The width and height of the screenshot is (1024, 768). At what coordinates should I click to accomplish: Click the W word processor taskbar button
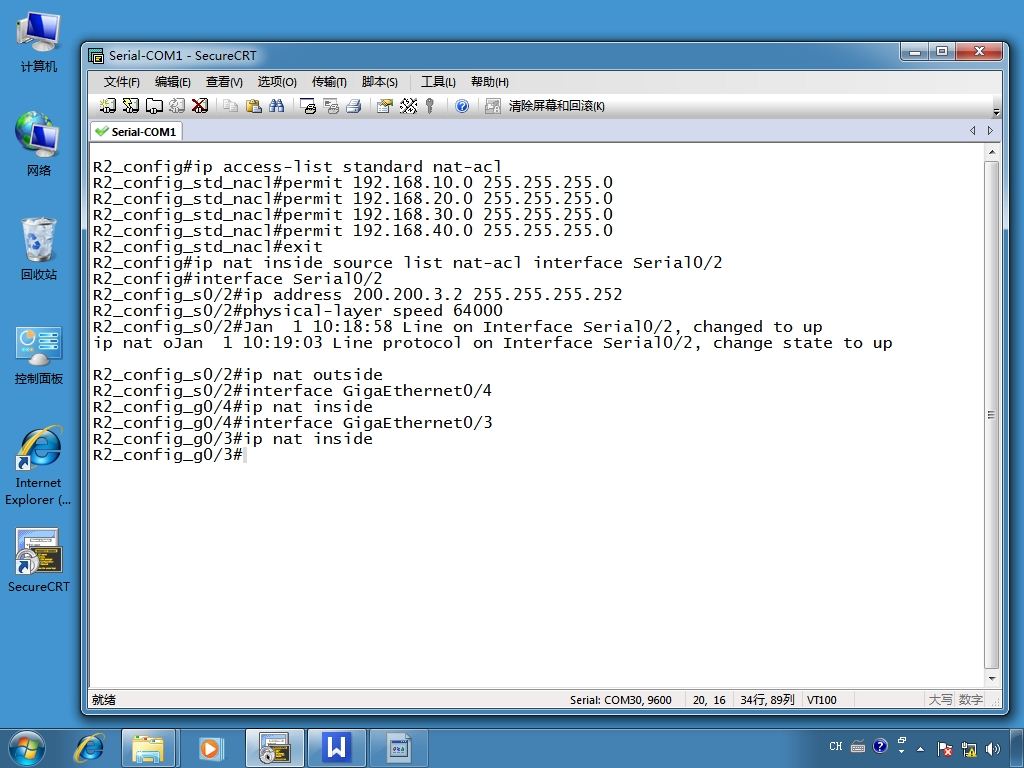[337, 748]
